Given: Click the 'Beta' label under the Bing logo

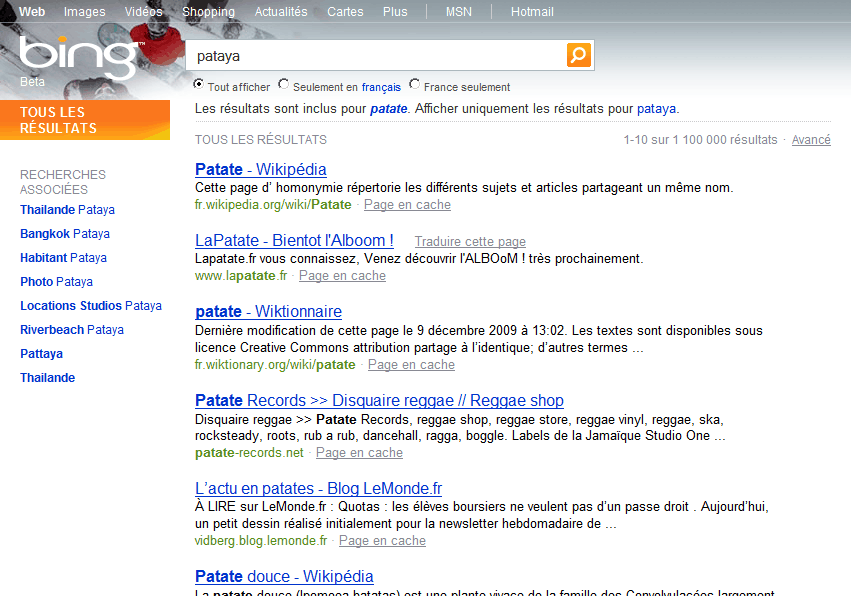Looking at the screenshot, I should pyautogui.click(x=33, y=82).
